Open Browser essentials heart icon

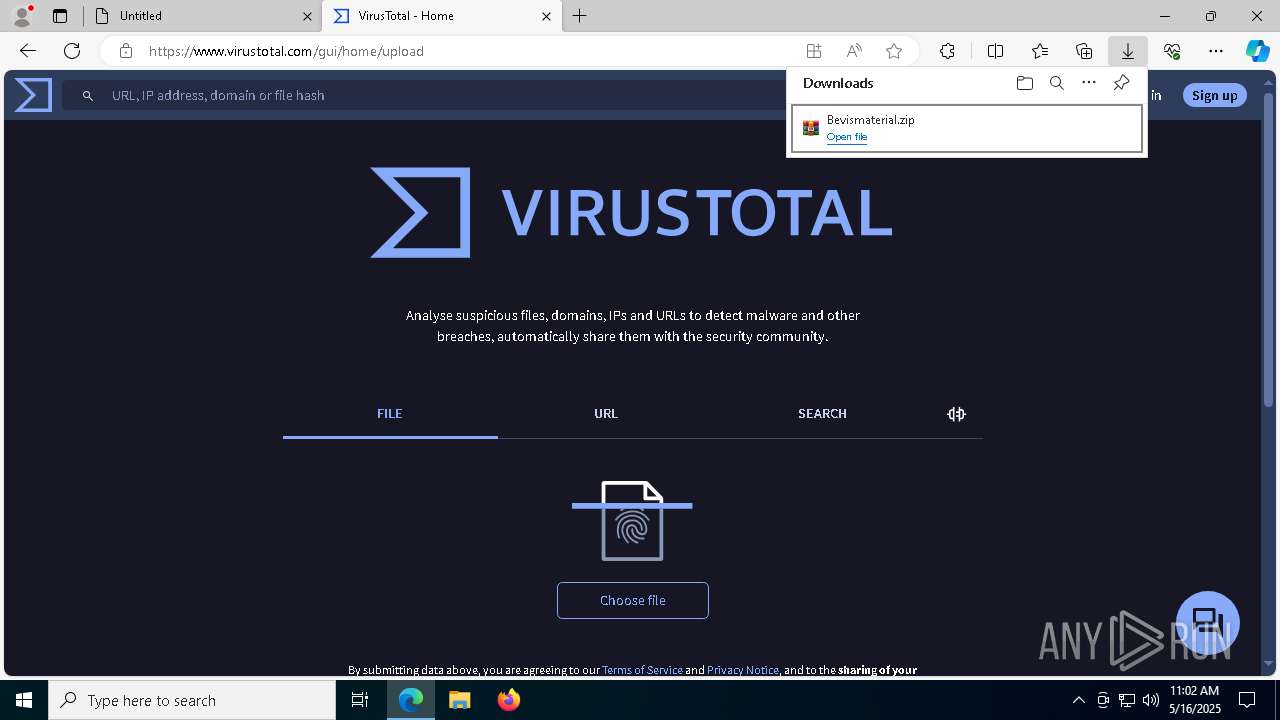click(x=1172, y=51)
